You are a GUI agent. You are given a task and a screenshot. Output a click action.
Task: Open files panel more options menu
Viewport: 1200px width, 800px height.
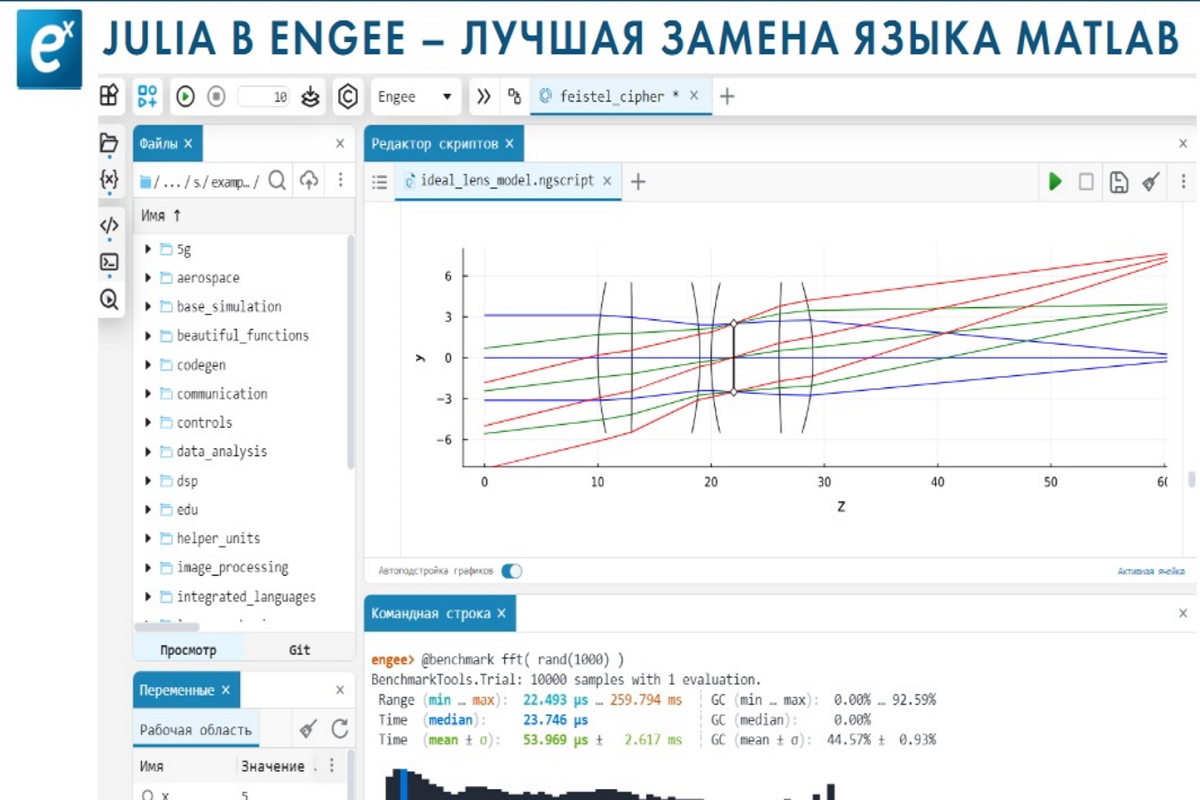340,180
